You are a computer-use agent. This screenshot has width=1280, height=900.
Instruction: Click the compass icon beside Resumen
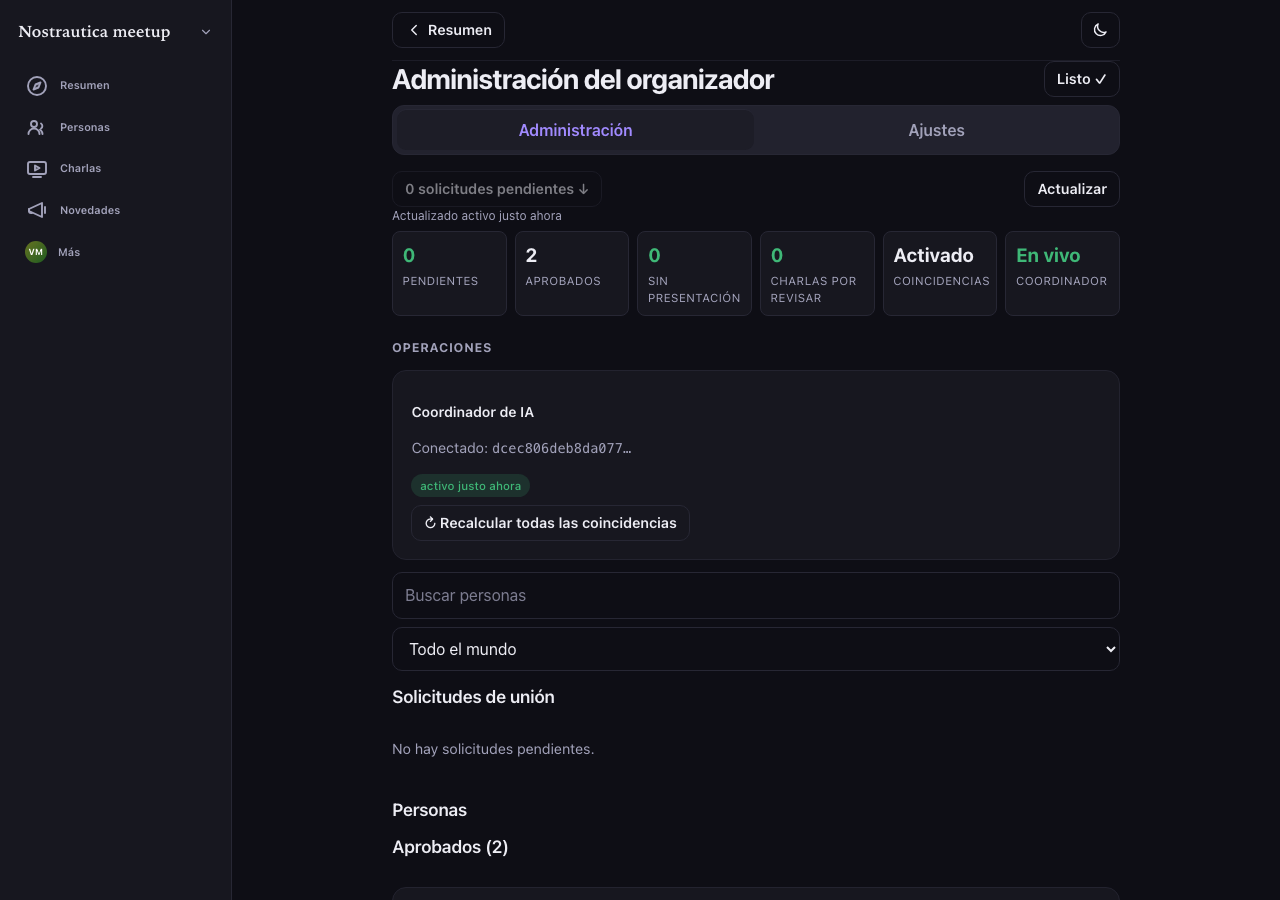point(37,86)
